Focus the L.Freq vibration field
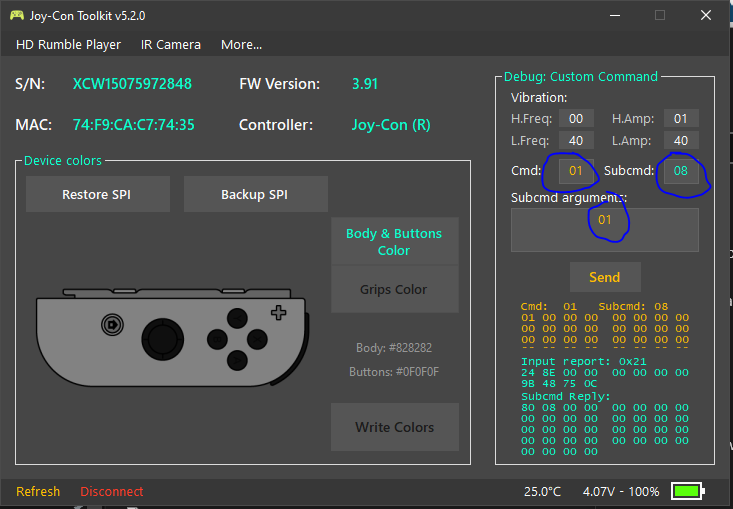The height and width of the screenshot is (509, 733). click(x=576, y=140)
